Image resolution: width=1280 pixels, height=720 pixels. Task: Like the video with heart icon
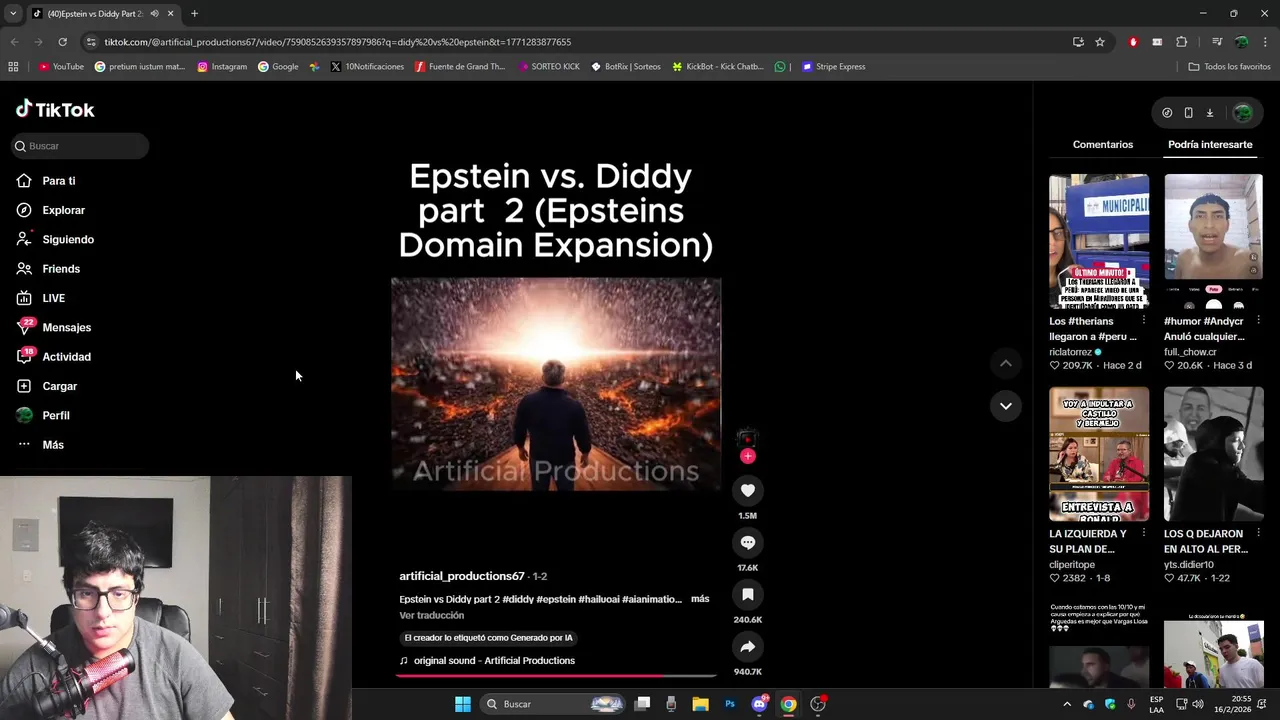[x=747, y=490]
